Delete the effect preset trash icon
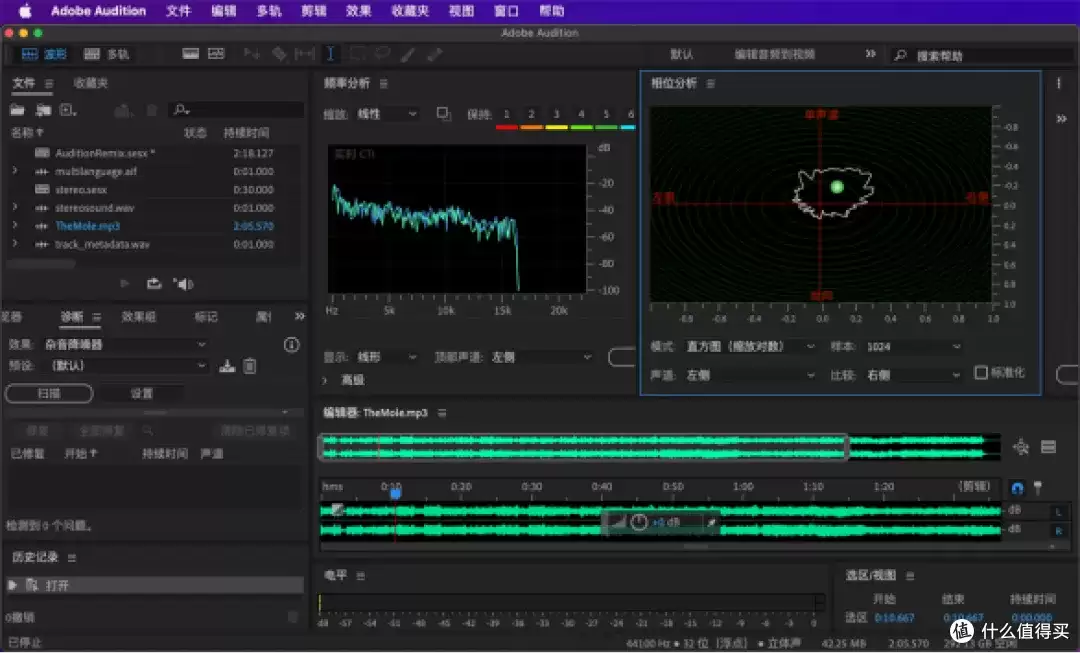The height and width of the screenshot is (654, 1080). pyautogui.click(x=249, y=366)
